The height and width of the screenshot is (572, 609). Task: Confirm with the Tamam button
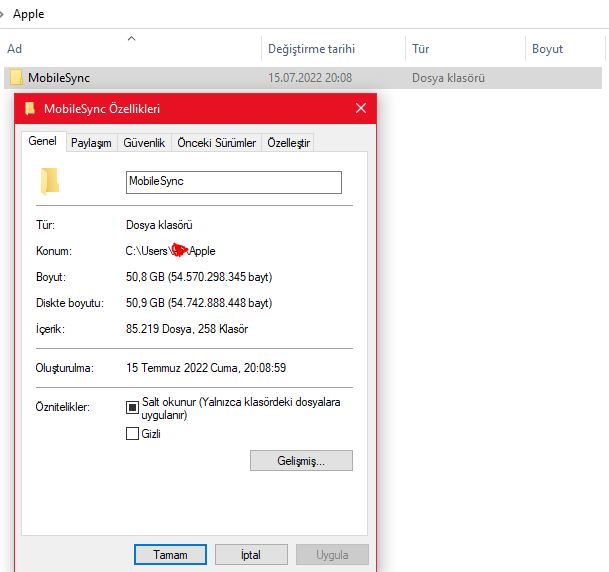[170, 555]
